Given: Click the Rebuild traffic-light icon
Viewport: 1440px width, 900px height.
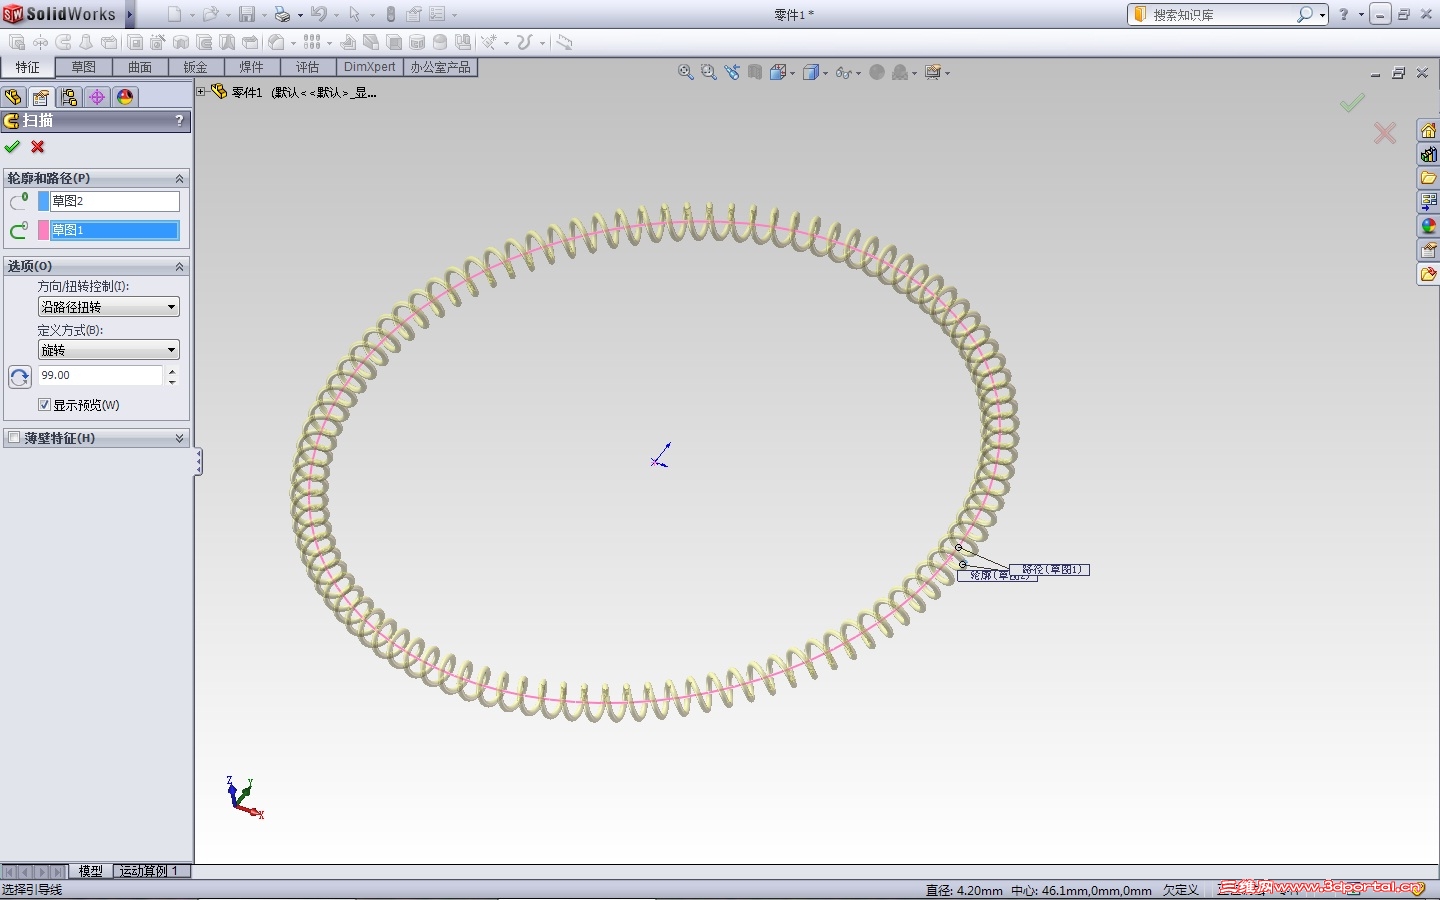Looking at the screenshot, I should [391, 15].
